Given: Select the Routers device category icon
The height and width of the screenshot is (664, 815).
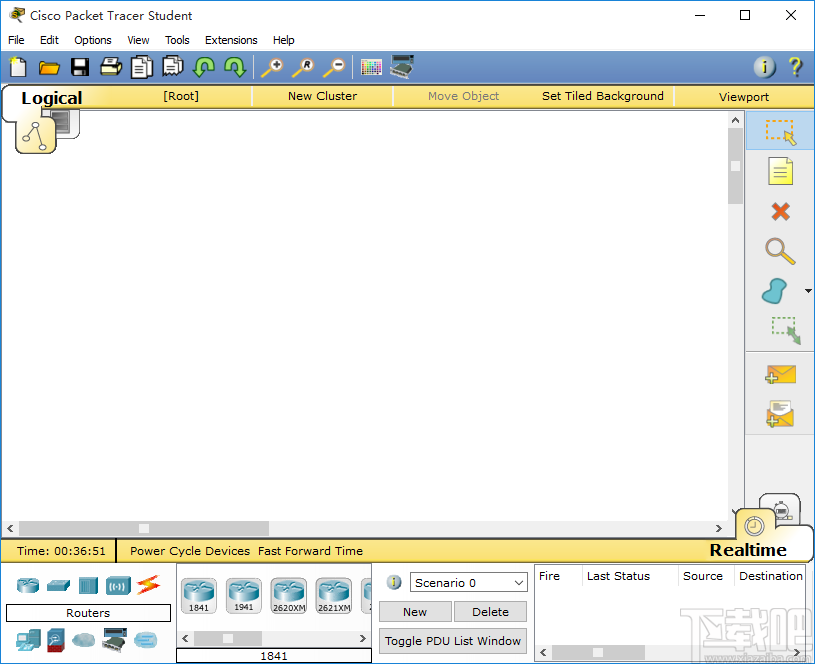Looking at the screenshot, I should pyautogui.click(x=28, y=585).
